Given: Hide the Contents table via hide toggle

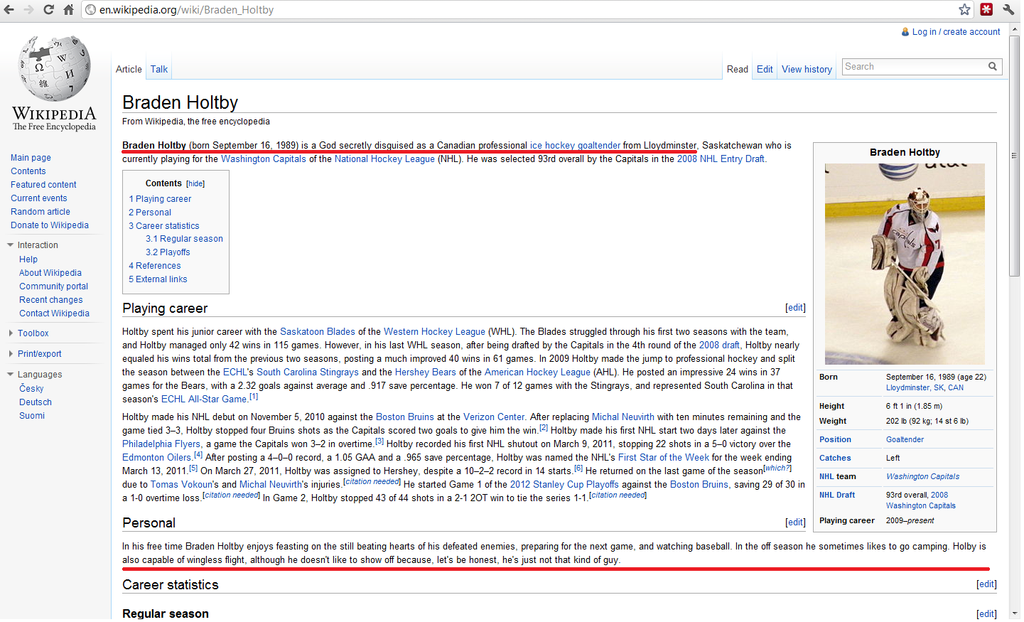Looking at the screenshot, I should tap(195, 184).
